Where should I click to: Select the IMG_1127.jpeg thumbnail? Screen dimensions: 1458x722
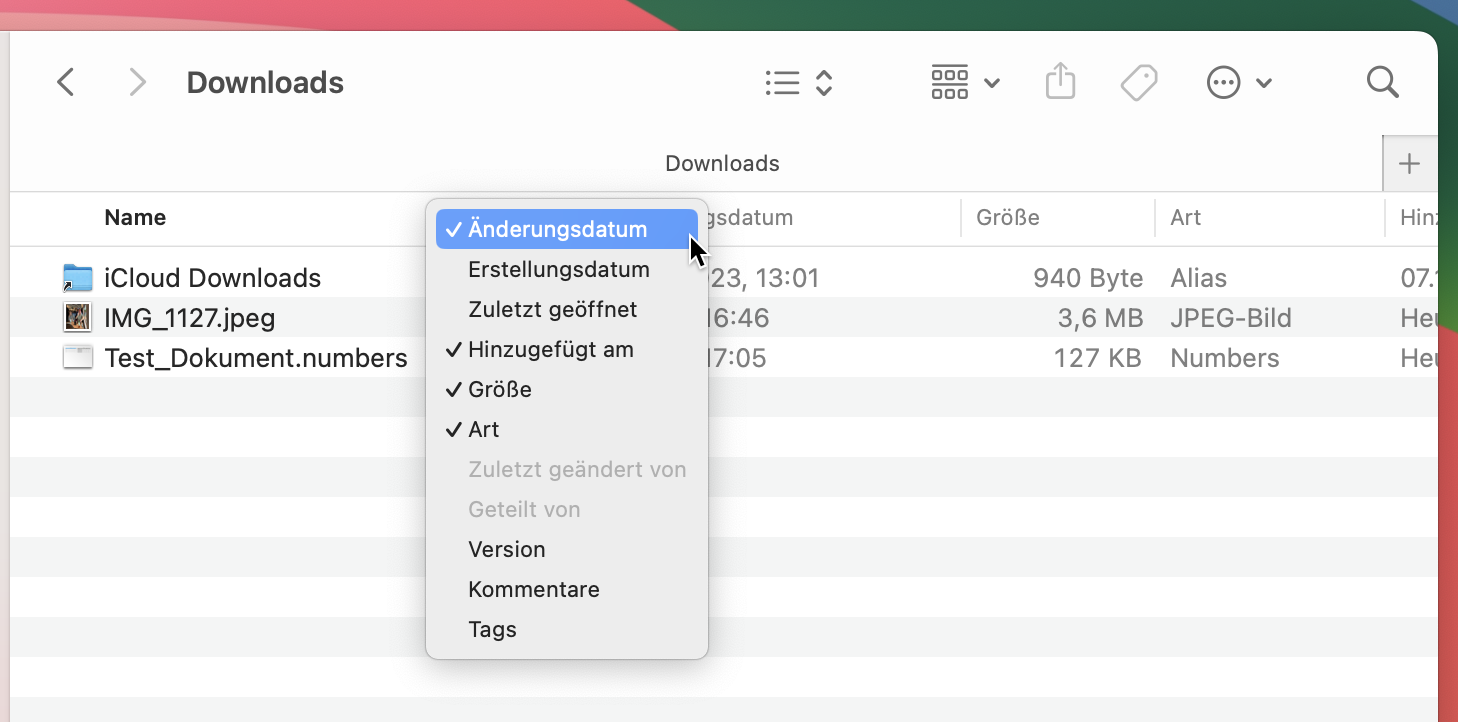[77, 318]
